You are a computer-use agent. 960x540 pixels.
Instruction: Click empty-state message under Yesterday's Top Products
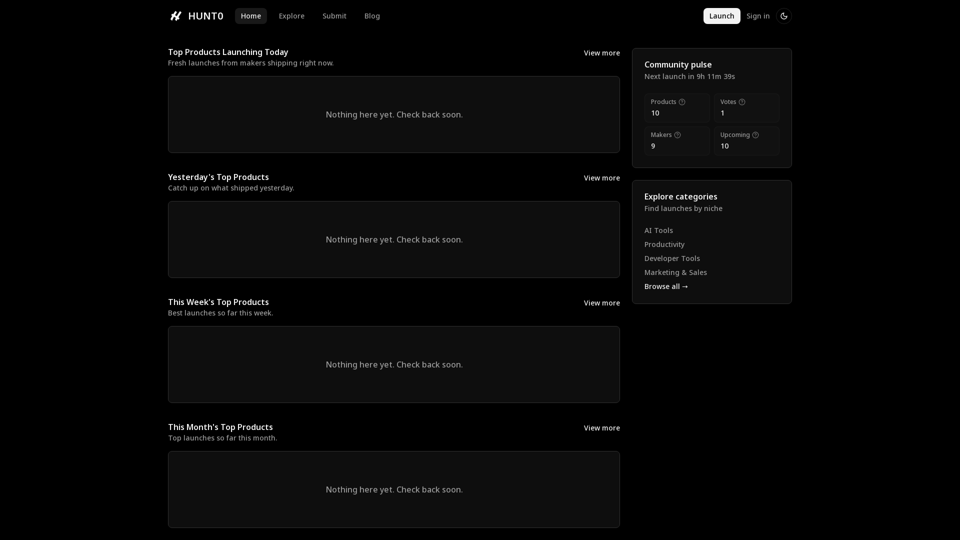pyautogui.click(x=394, y=240)
